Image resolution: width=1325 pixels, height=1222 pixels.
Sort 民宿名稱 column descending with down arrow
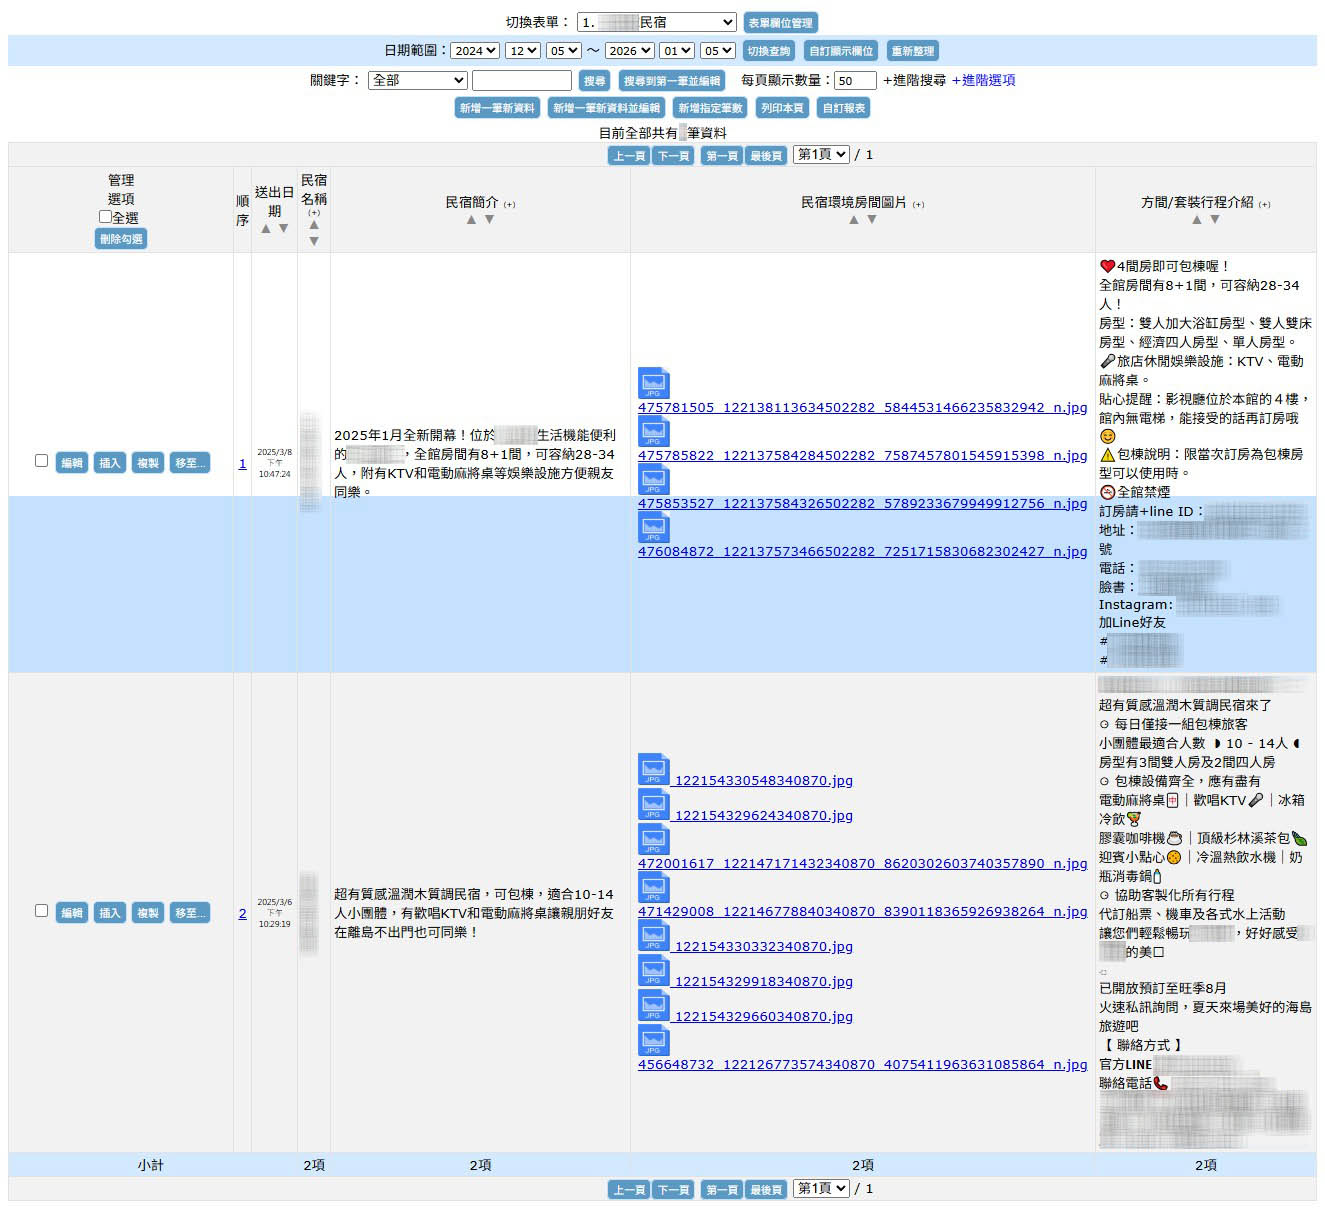pyautogui.click(x=314, y=241)
